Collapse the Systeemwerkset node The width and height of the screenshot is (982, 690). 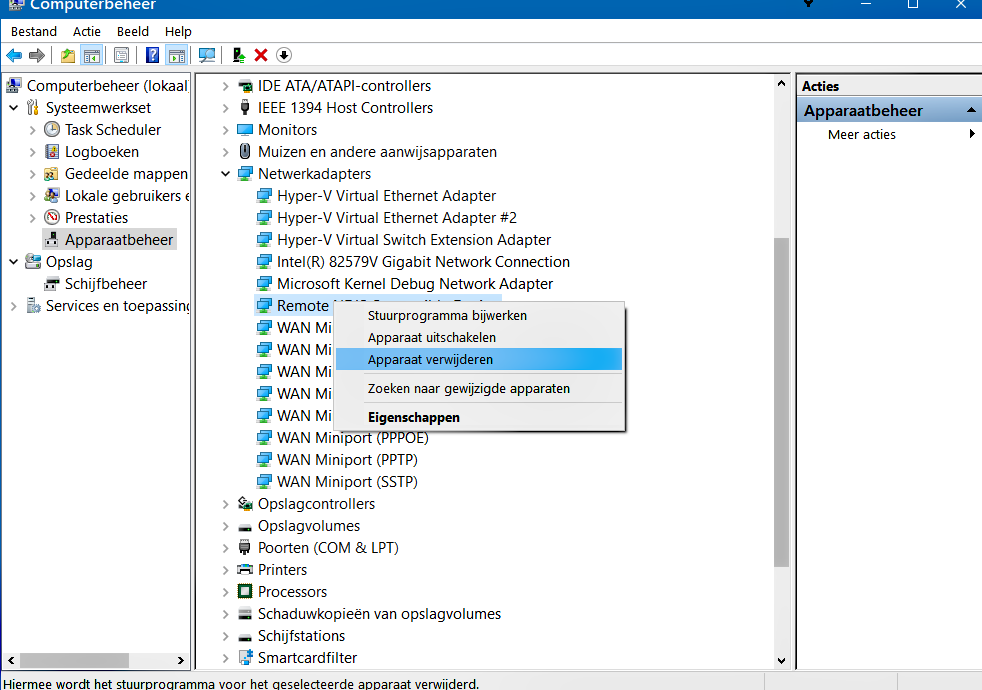[x=14, y=108]
